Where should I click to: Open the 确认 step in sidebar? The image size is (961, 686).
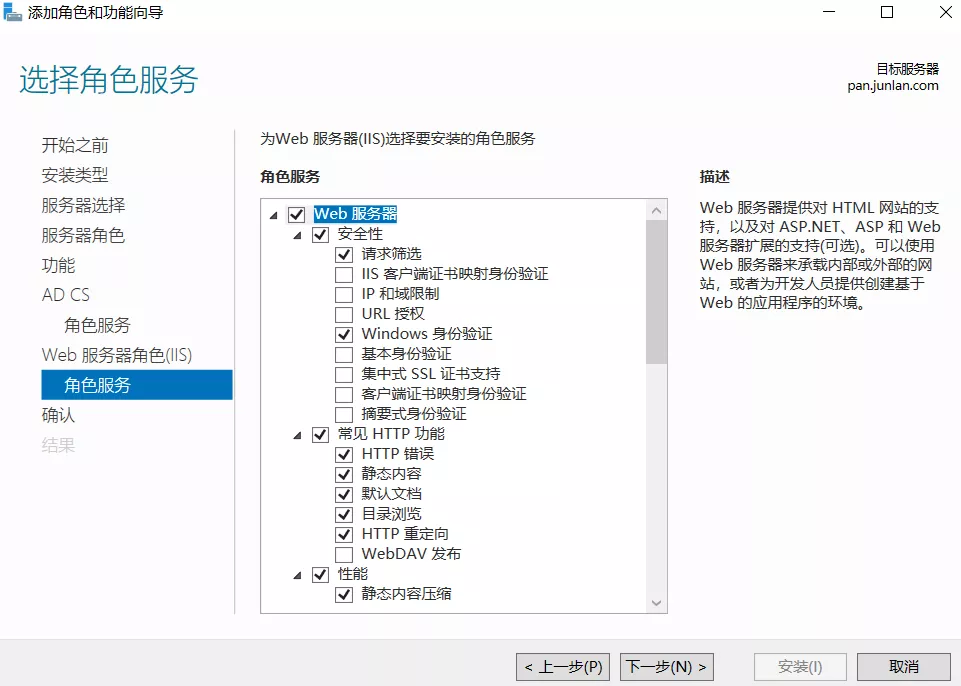tap(58, 415)
